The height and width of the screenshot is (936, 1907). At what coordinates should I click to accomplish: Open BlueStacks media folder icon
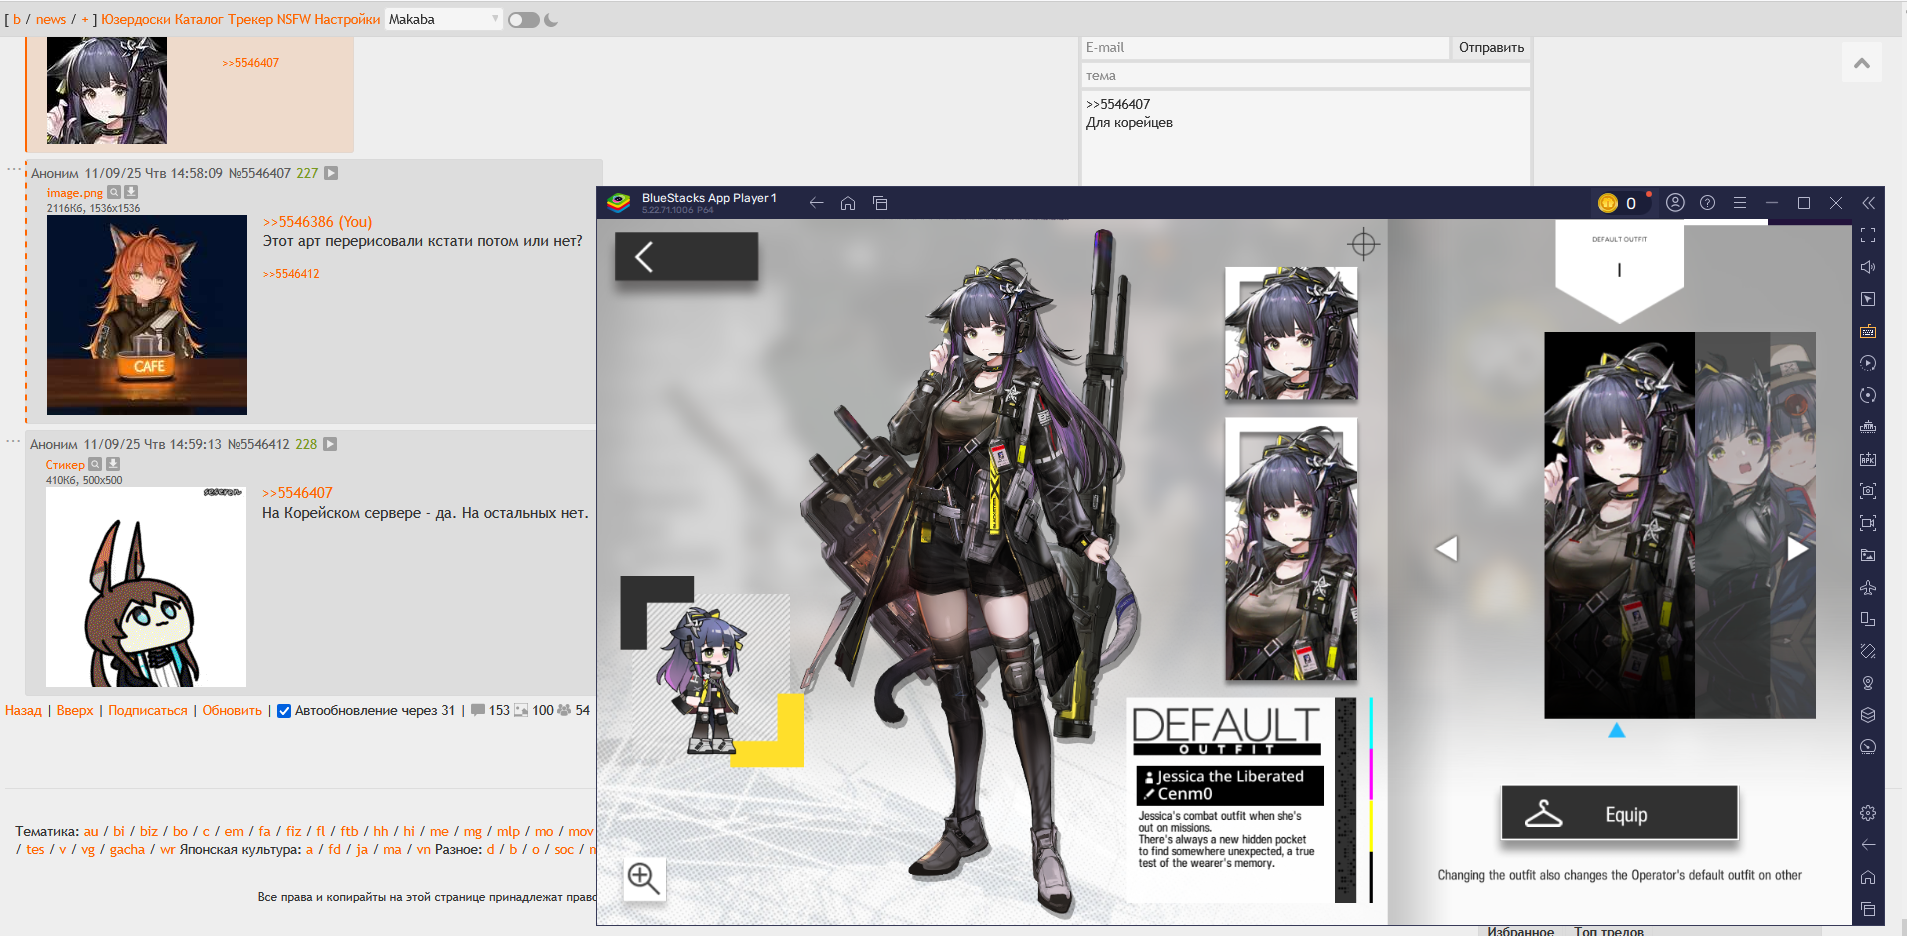click(x=1868, y=555)
